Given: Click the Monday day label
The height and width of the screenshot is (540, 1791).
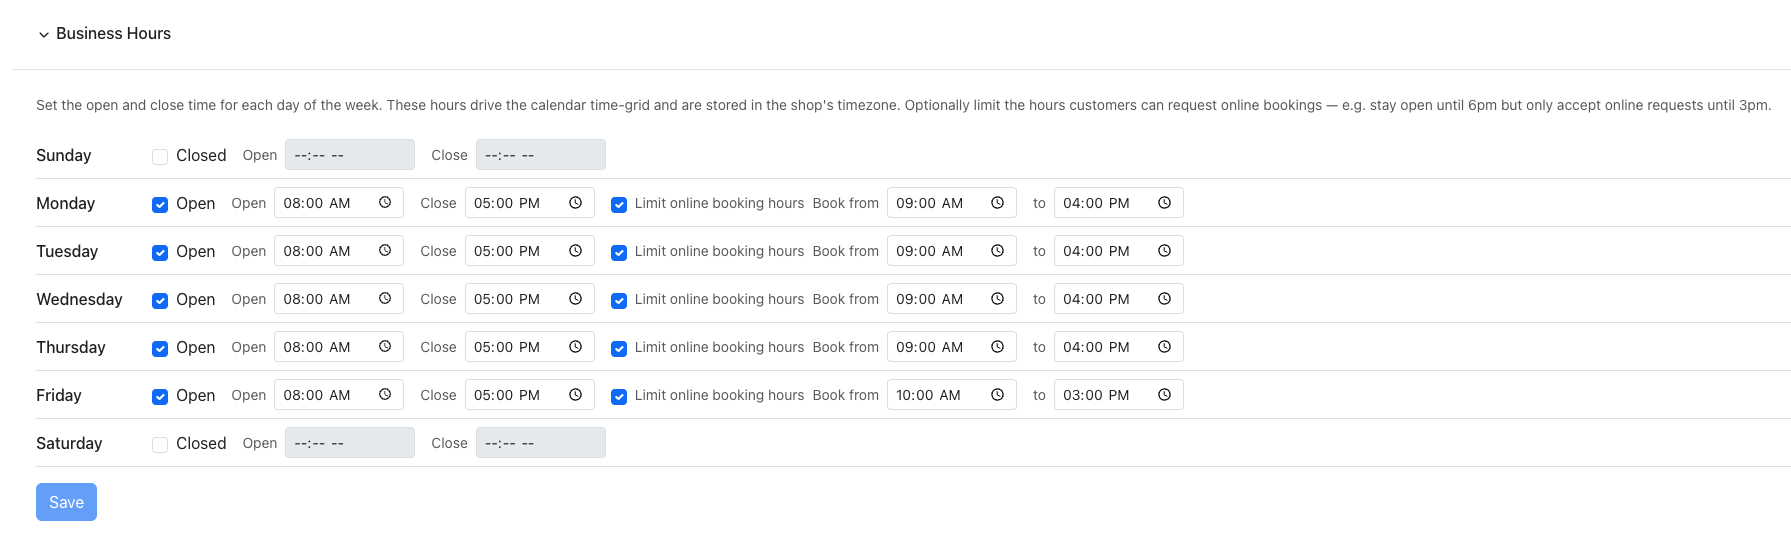Looking at the screenshot, I should [66, 203].
